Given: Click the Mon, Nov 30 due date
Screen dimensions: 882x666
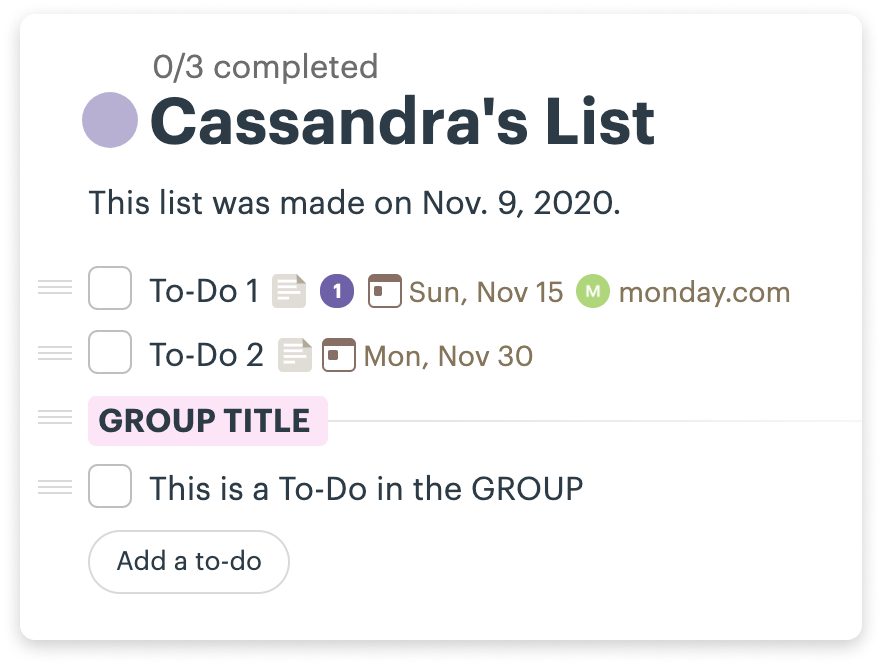Looking at the screenshot, I should pos(448,356).
